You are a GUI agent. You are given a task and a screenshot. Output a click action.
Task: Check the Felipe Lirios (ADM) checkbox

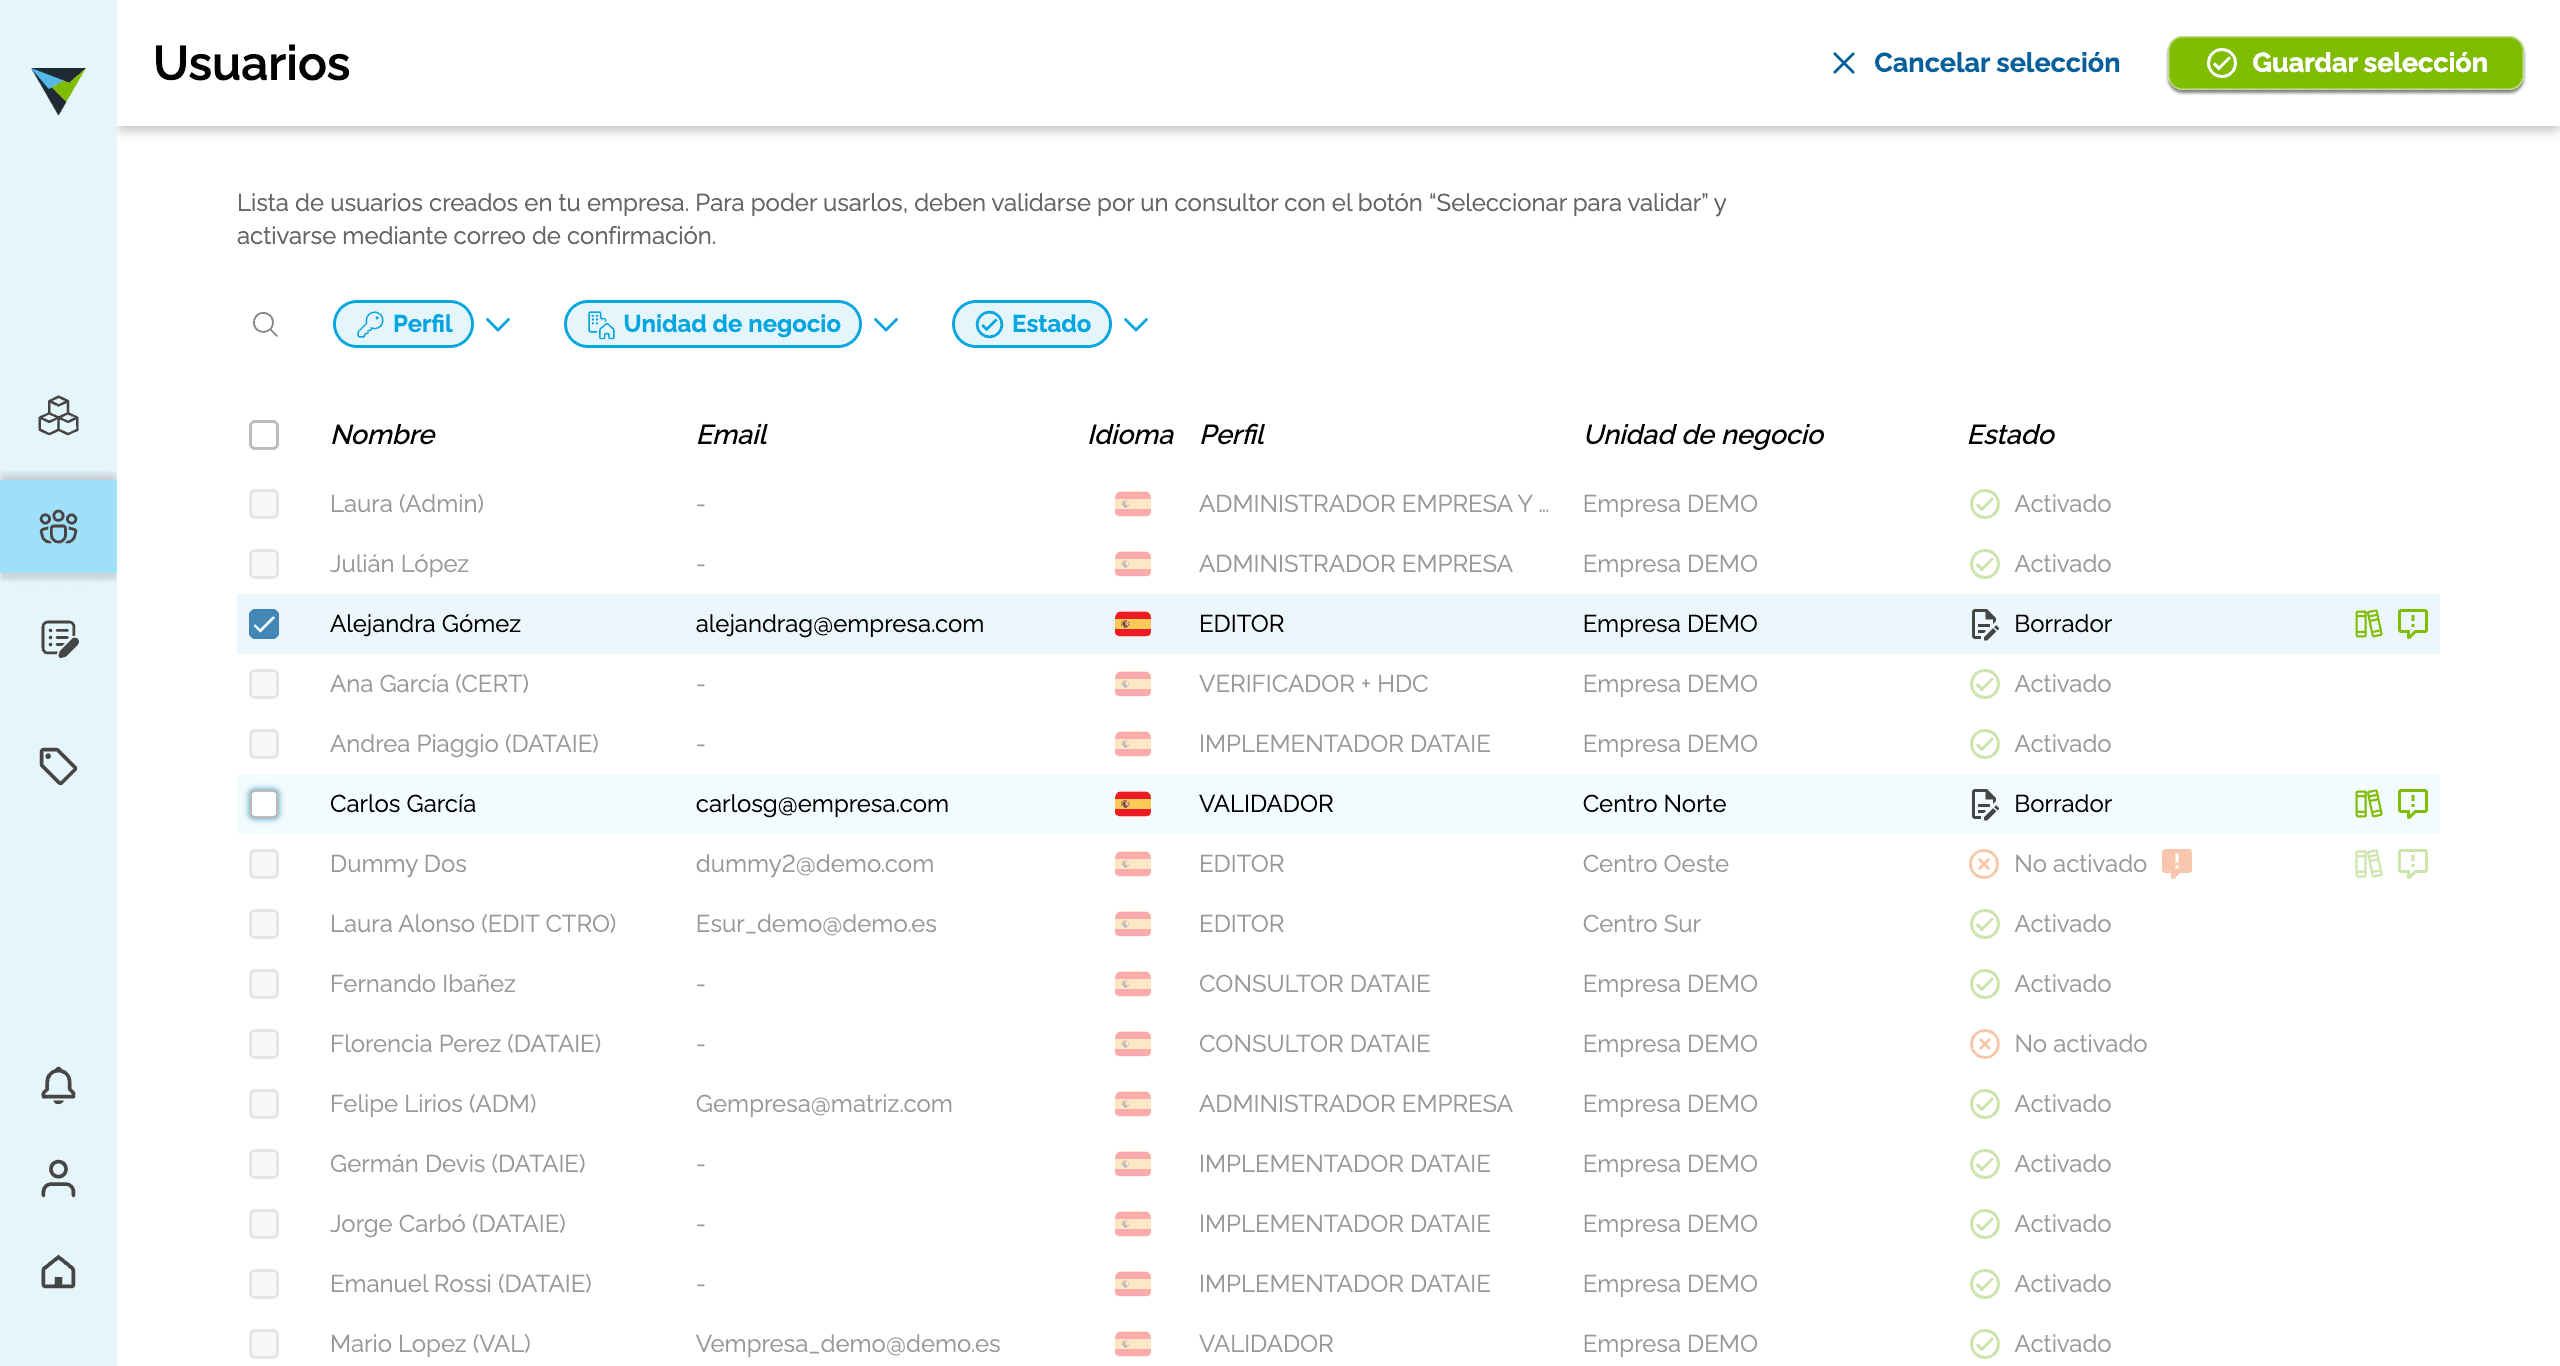coord(264,1104)
